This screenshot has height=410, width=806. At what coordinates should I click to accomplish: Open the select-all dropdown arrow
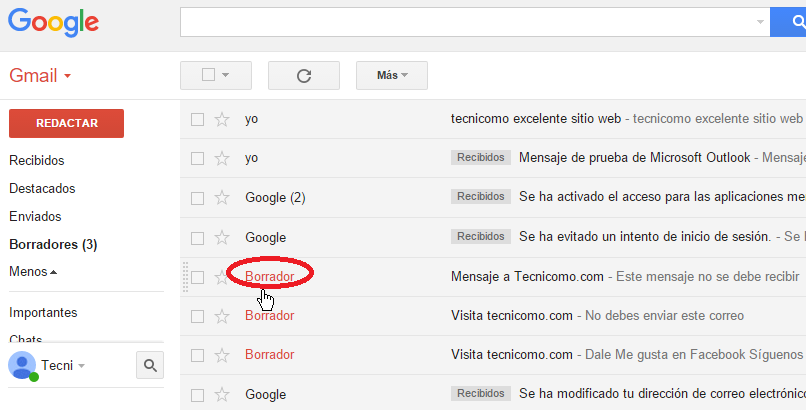[225, 76]
